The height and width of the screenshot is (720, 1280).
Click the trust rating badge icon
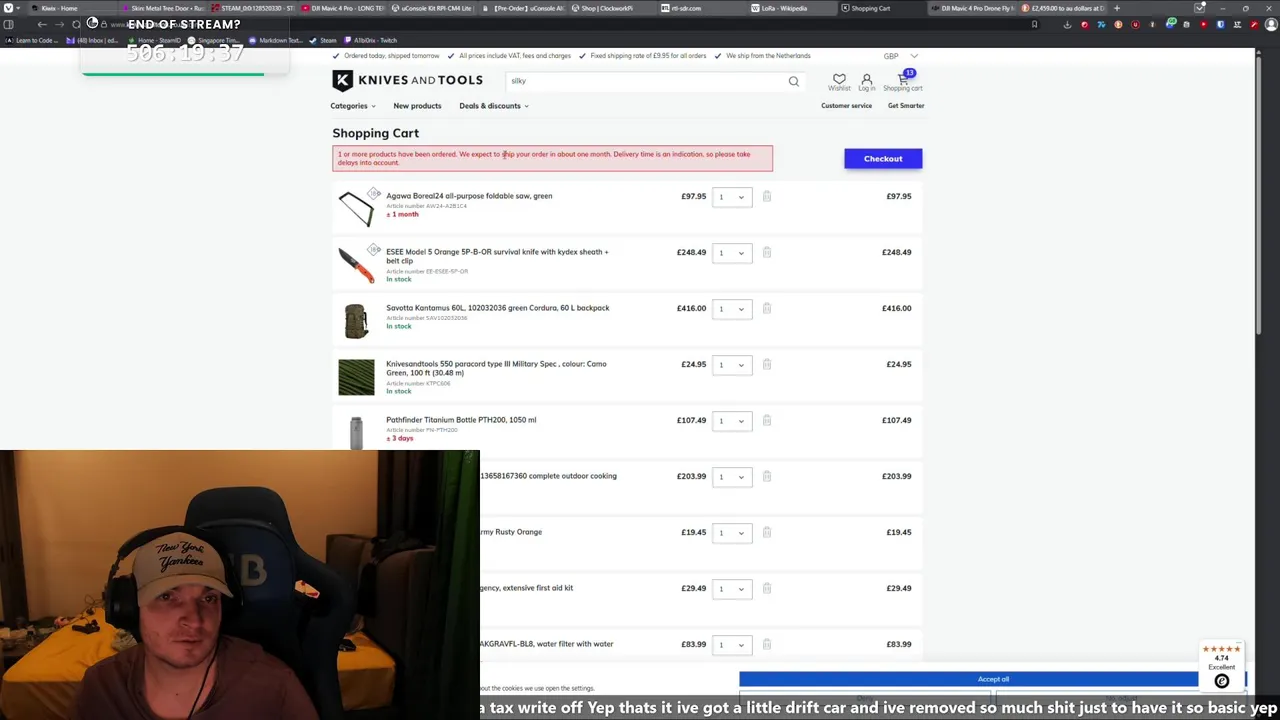(x=1221, y=681)
